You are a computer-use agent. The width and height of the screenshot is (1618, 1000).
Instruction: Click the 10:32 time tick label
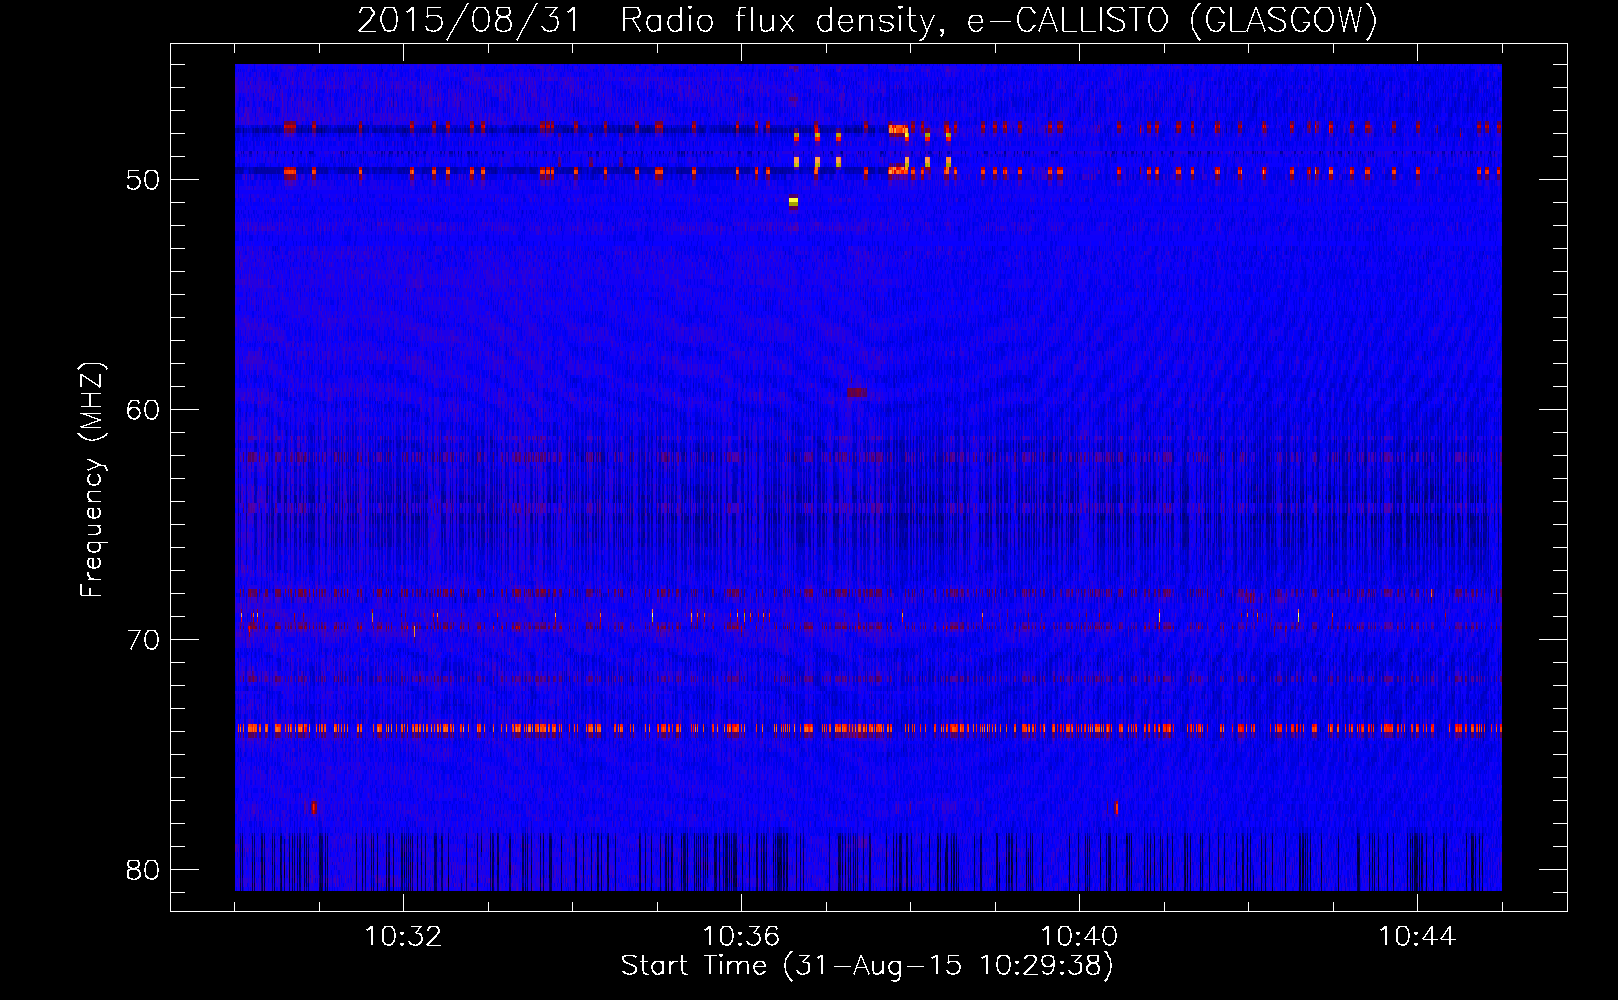(x=403, y=936)
